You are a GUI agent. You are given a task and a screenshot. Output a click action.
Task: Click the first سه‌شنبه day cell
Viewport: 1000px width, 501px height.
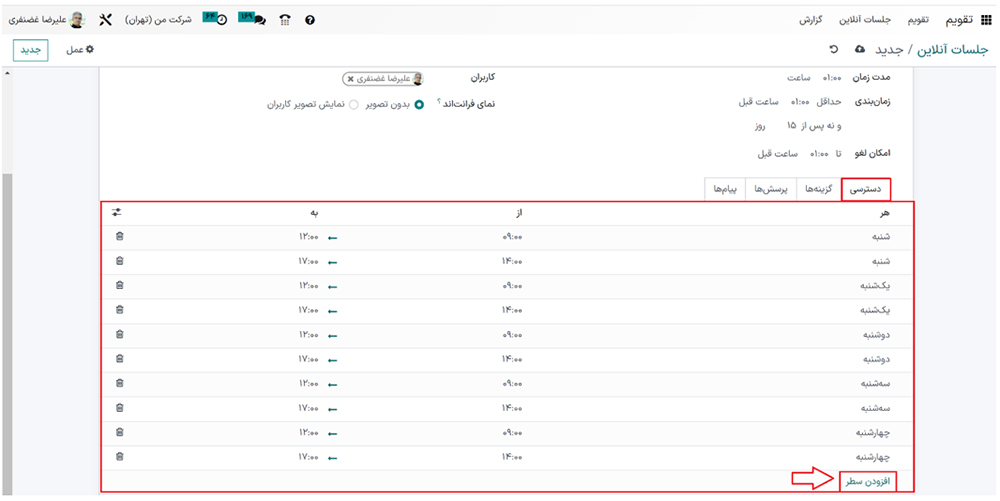pos(876,384)
